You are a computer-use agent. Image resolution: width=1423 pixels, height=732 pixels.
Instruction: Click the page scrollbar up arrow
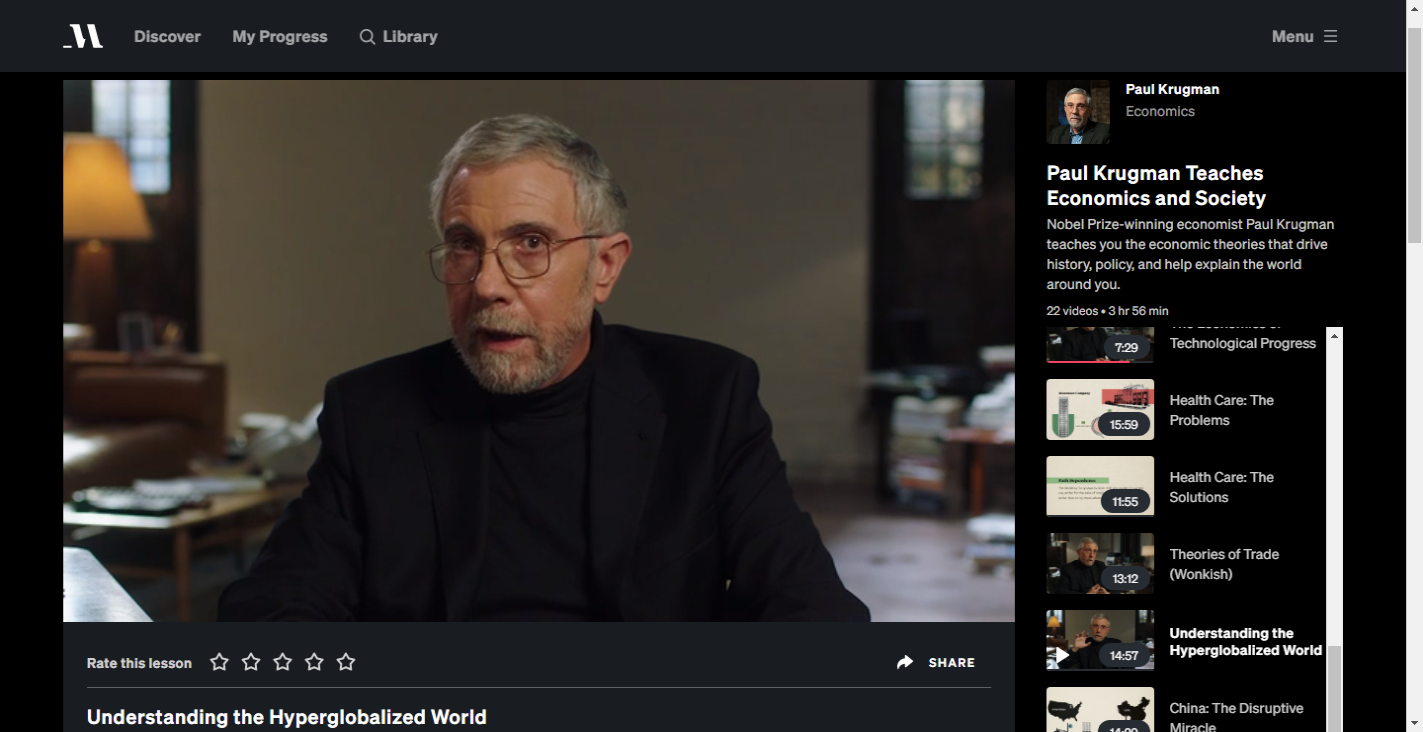tap(1414, 8)
